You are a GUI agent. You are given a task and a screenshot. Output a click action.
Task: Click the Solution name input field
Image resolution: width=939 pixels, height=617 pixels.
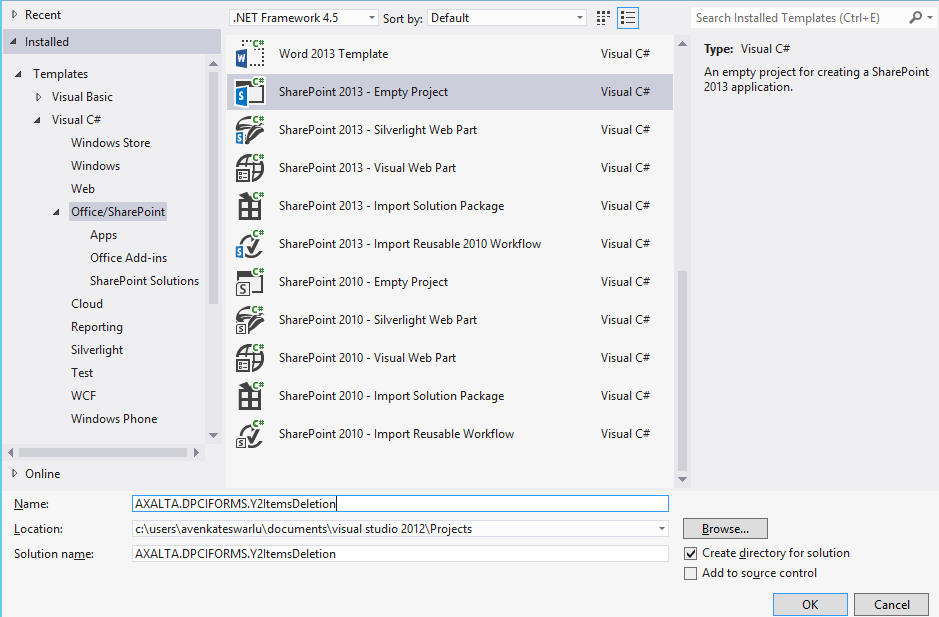400,554
